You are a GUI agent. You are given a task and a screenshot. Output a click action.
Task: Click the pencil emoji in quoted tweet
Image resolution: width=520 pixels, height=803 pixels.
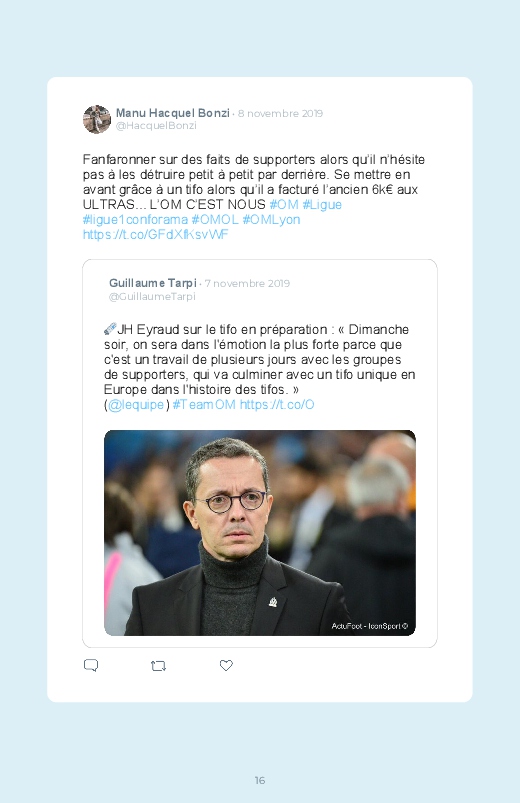coord(110,329)
